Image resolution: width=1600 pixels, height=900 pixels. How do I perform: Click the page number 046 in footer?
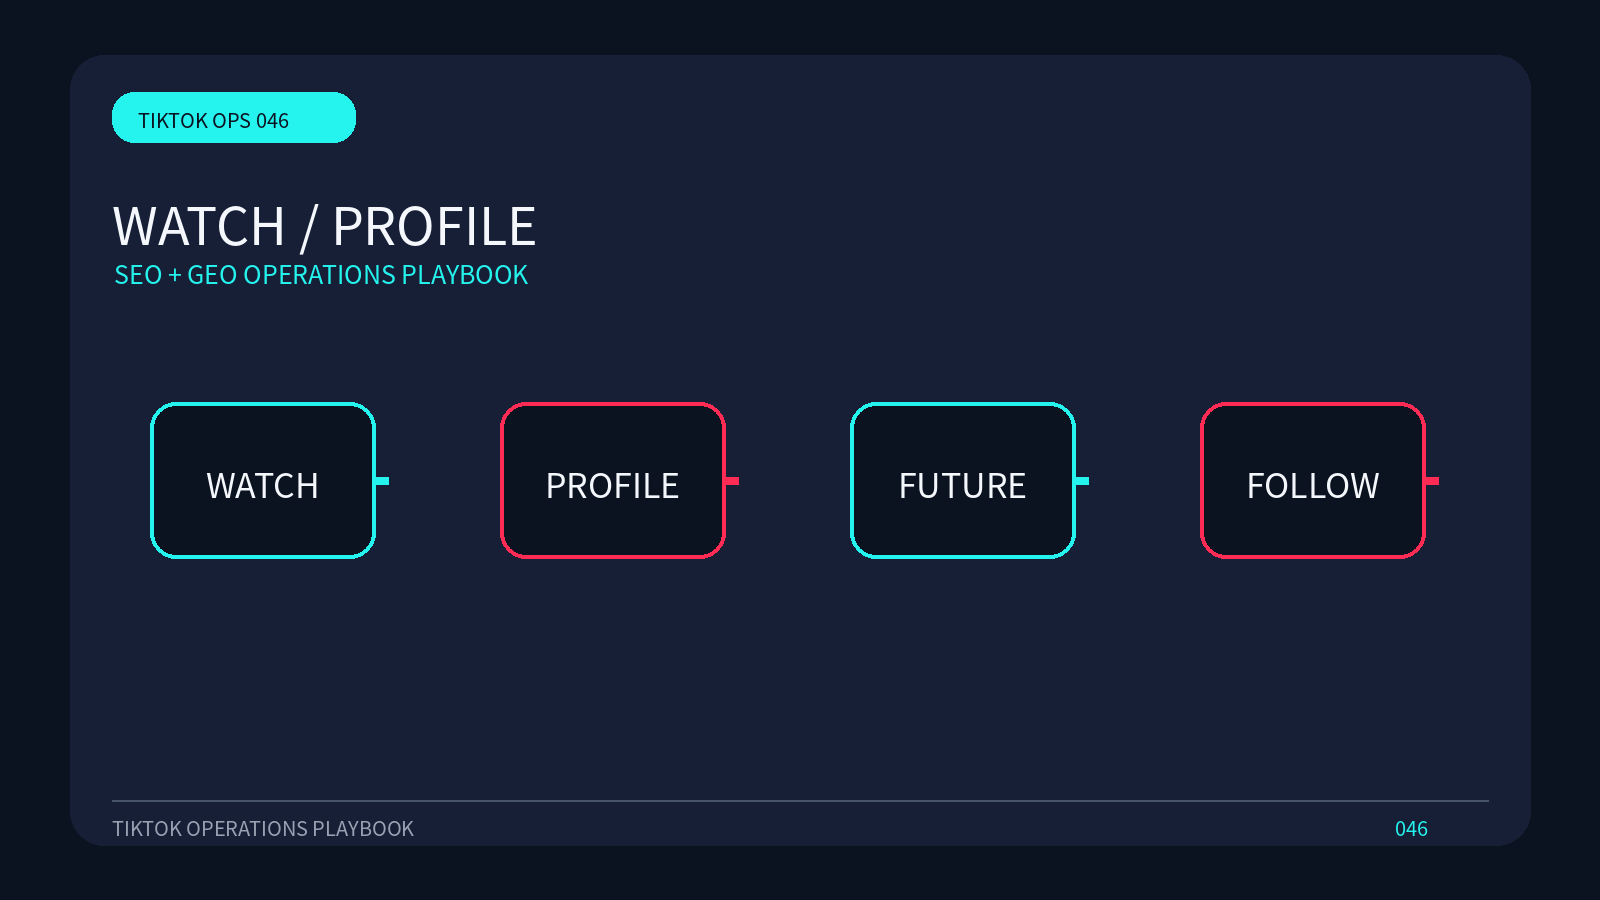1411,829
